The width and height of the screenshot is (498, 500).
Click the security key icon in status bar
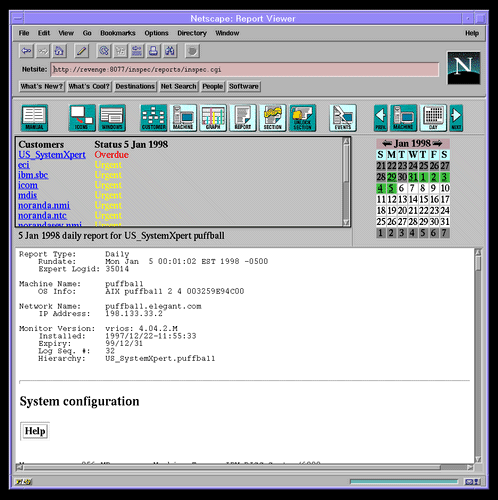23,481
